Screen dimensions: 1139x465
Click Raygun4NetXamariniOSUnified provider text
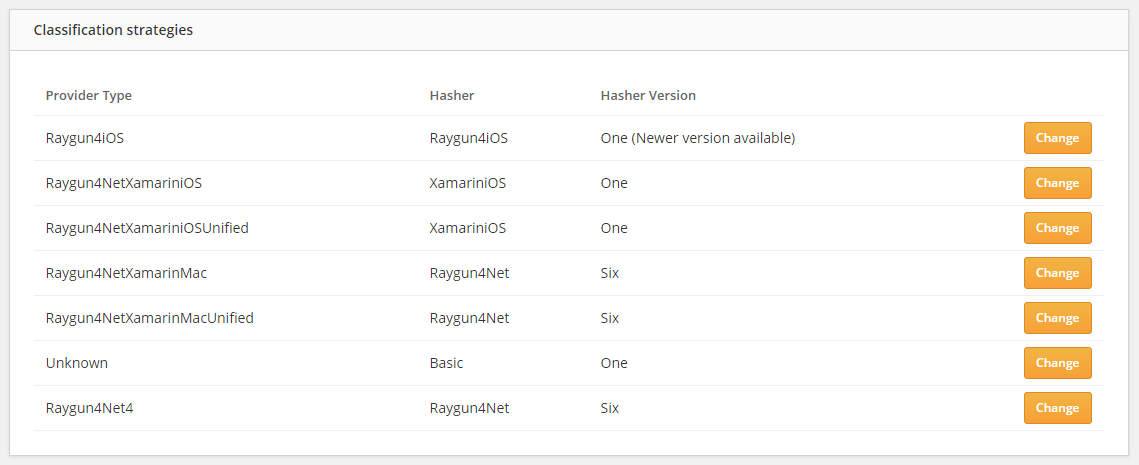[147, 228]
